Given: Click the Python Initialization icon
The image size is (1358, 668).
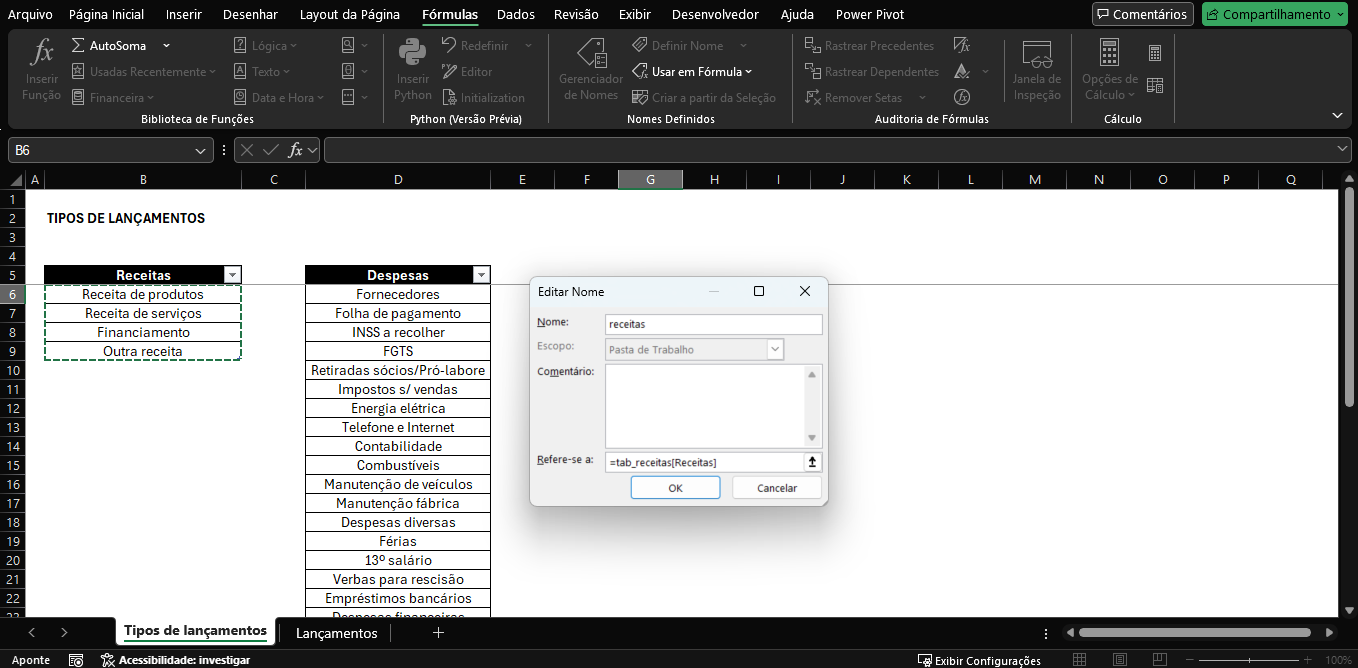Looking at the screenshot, I should [x=449, y=98].
